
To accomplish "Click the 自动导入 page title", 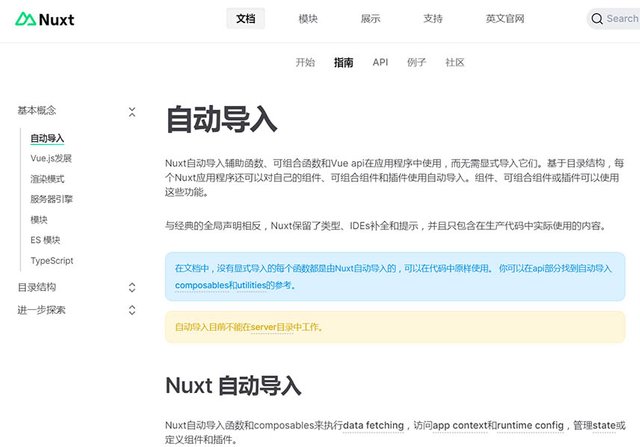I will tap(222, 120).
